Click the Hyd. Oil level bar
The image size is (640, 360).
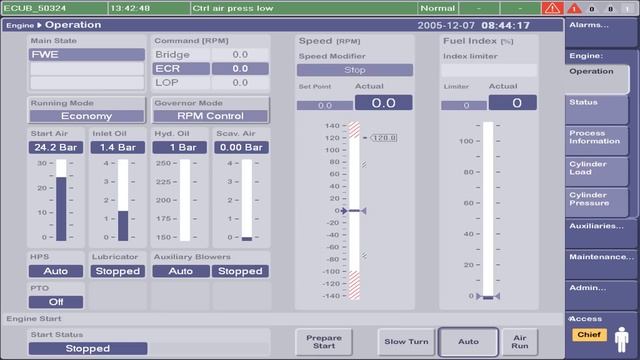click(x=185, y=200)
